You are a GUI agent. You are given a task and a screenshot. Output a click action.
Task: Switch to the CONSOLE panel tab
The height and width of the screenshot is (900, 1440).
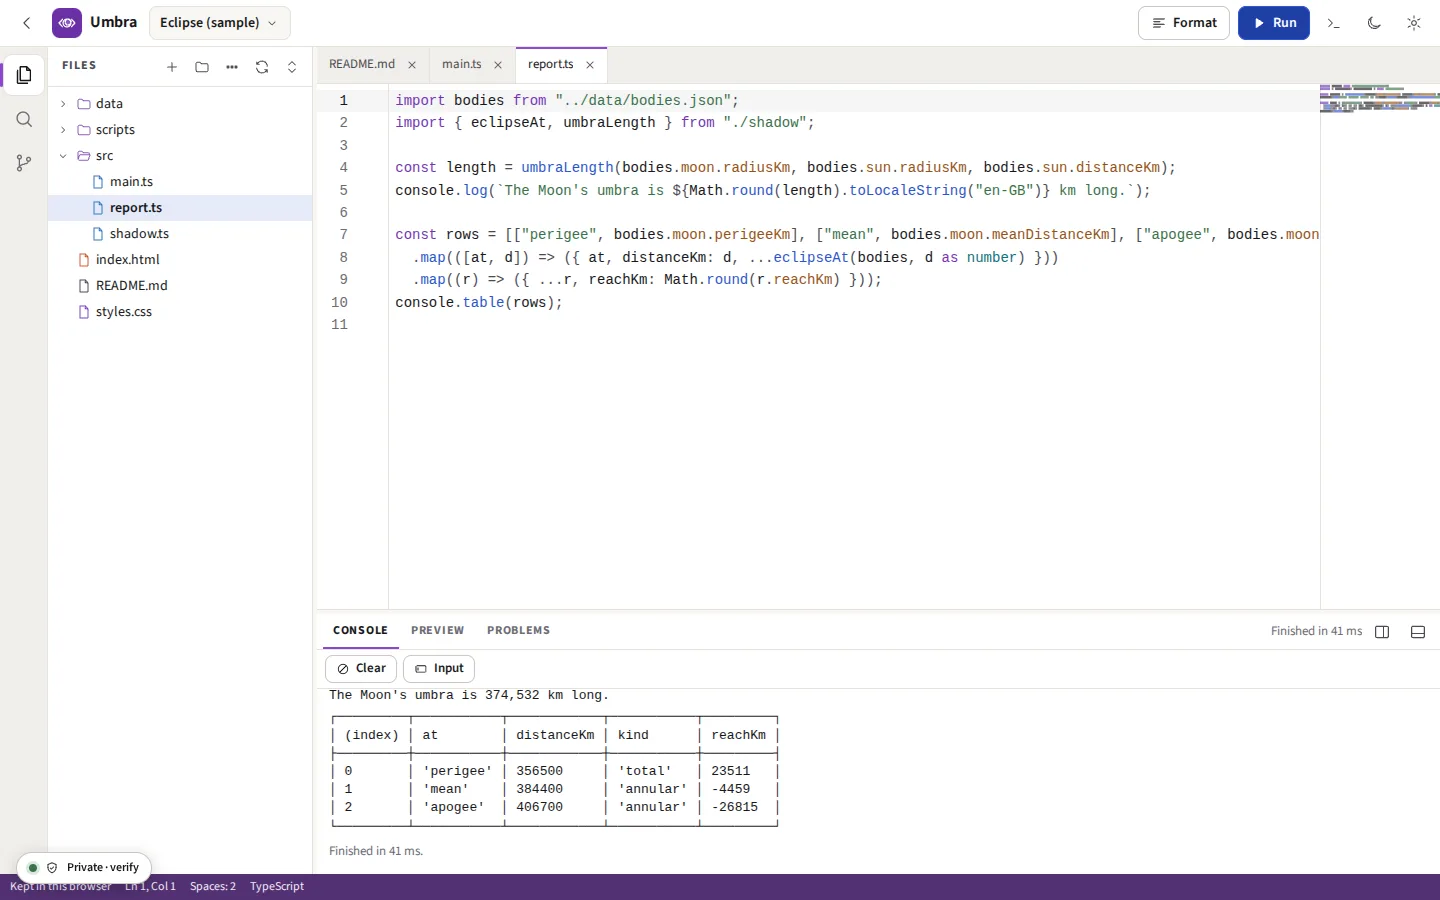tap(360, 631)
